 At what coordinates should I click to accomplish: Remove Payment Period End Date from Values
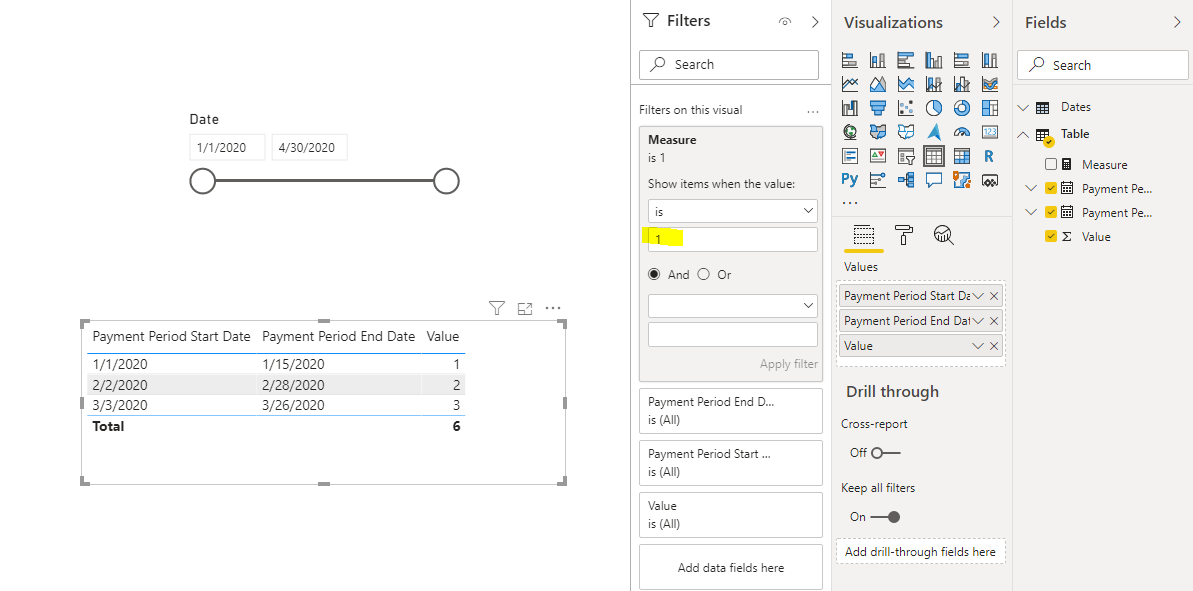pyautogui.click(x=994, y=321)
